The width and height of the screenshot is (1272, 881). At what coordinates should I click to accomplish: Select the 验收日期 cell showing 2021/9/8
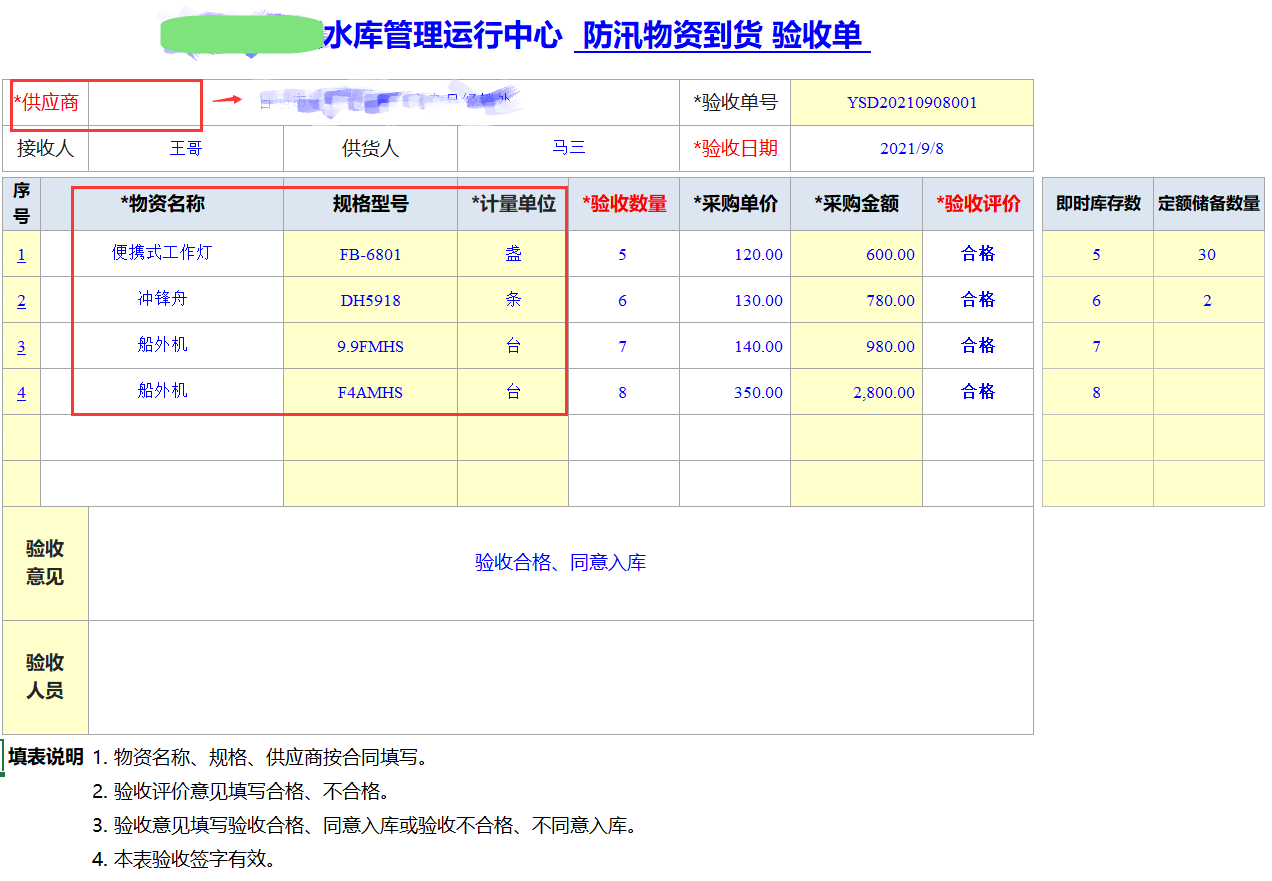(912, 149)
